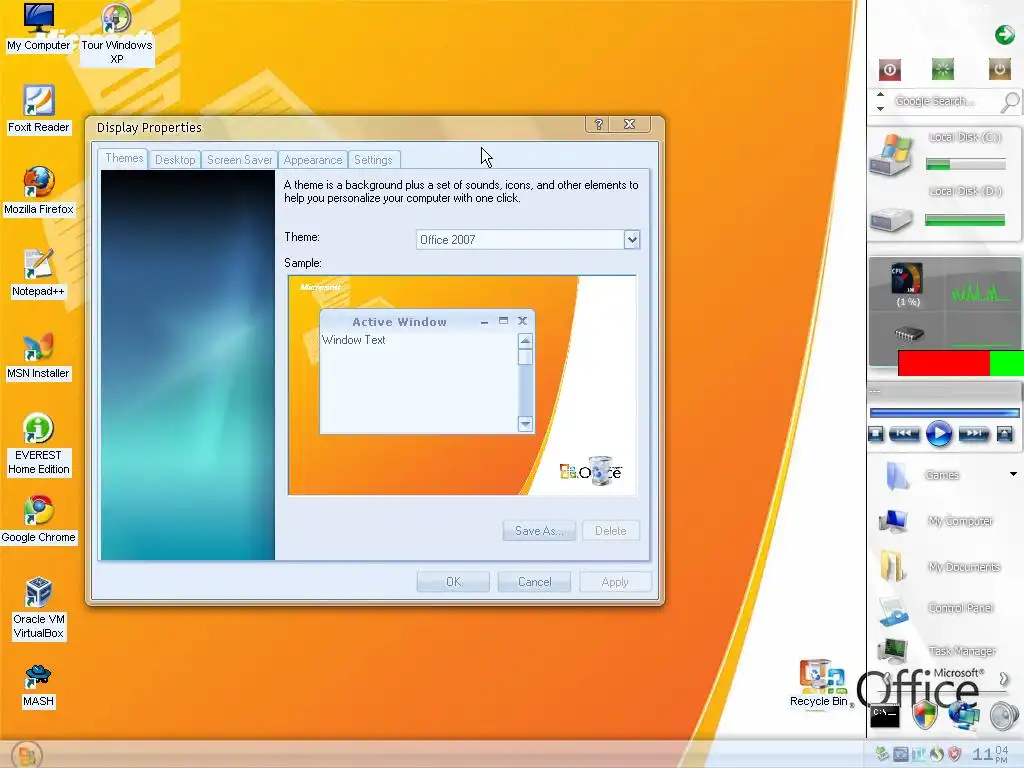This screenshot has width=1024, height=768.
Task: Click the red shutdown button in sidebar
Action: [x=889, y=69]
